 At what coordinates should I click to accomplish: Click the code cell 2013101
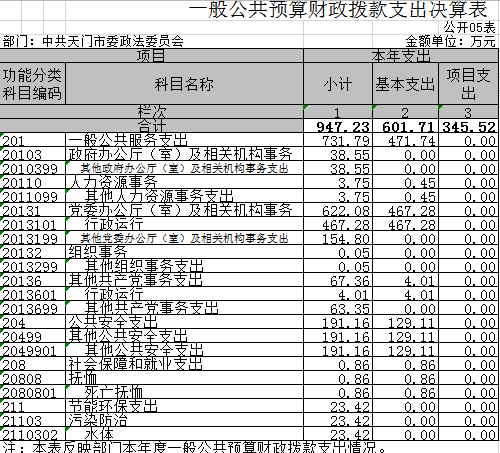point(33,224)
